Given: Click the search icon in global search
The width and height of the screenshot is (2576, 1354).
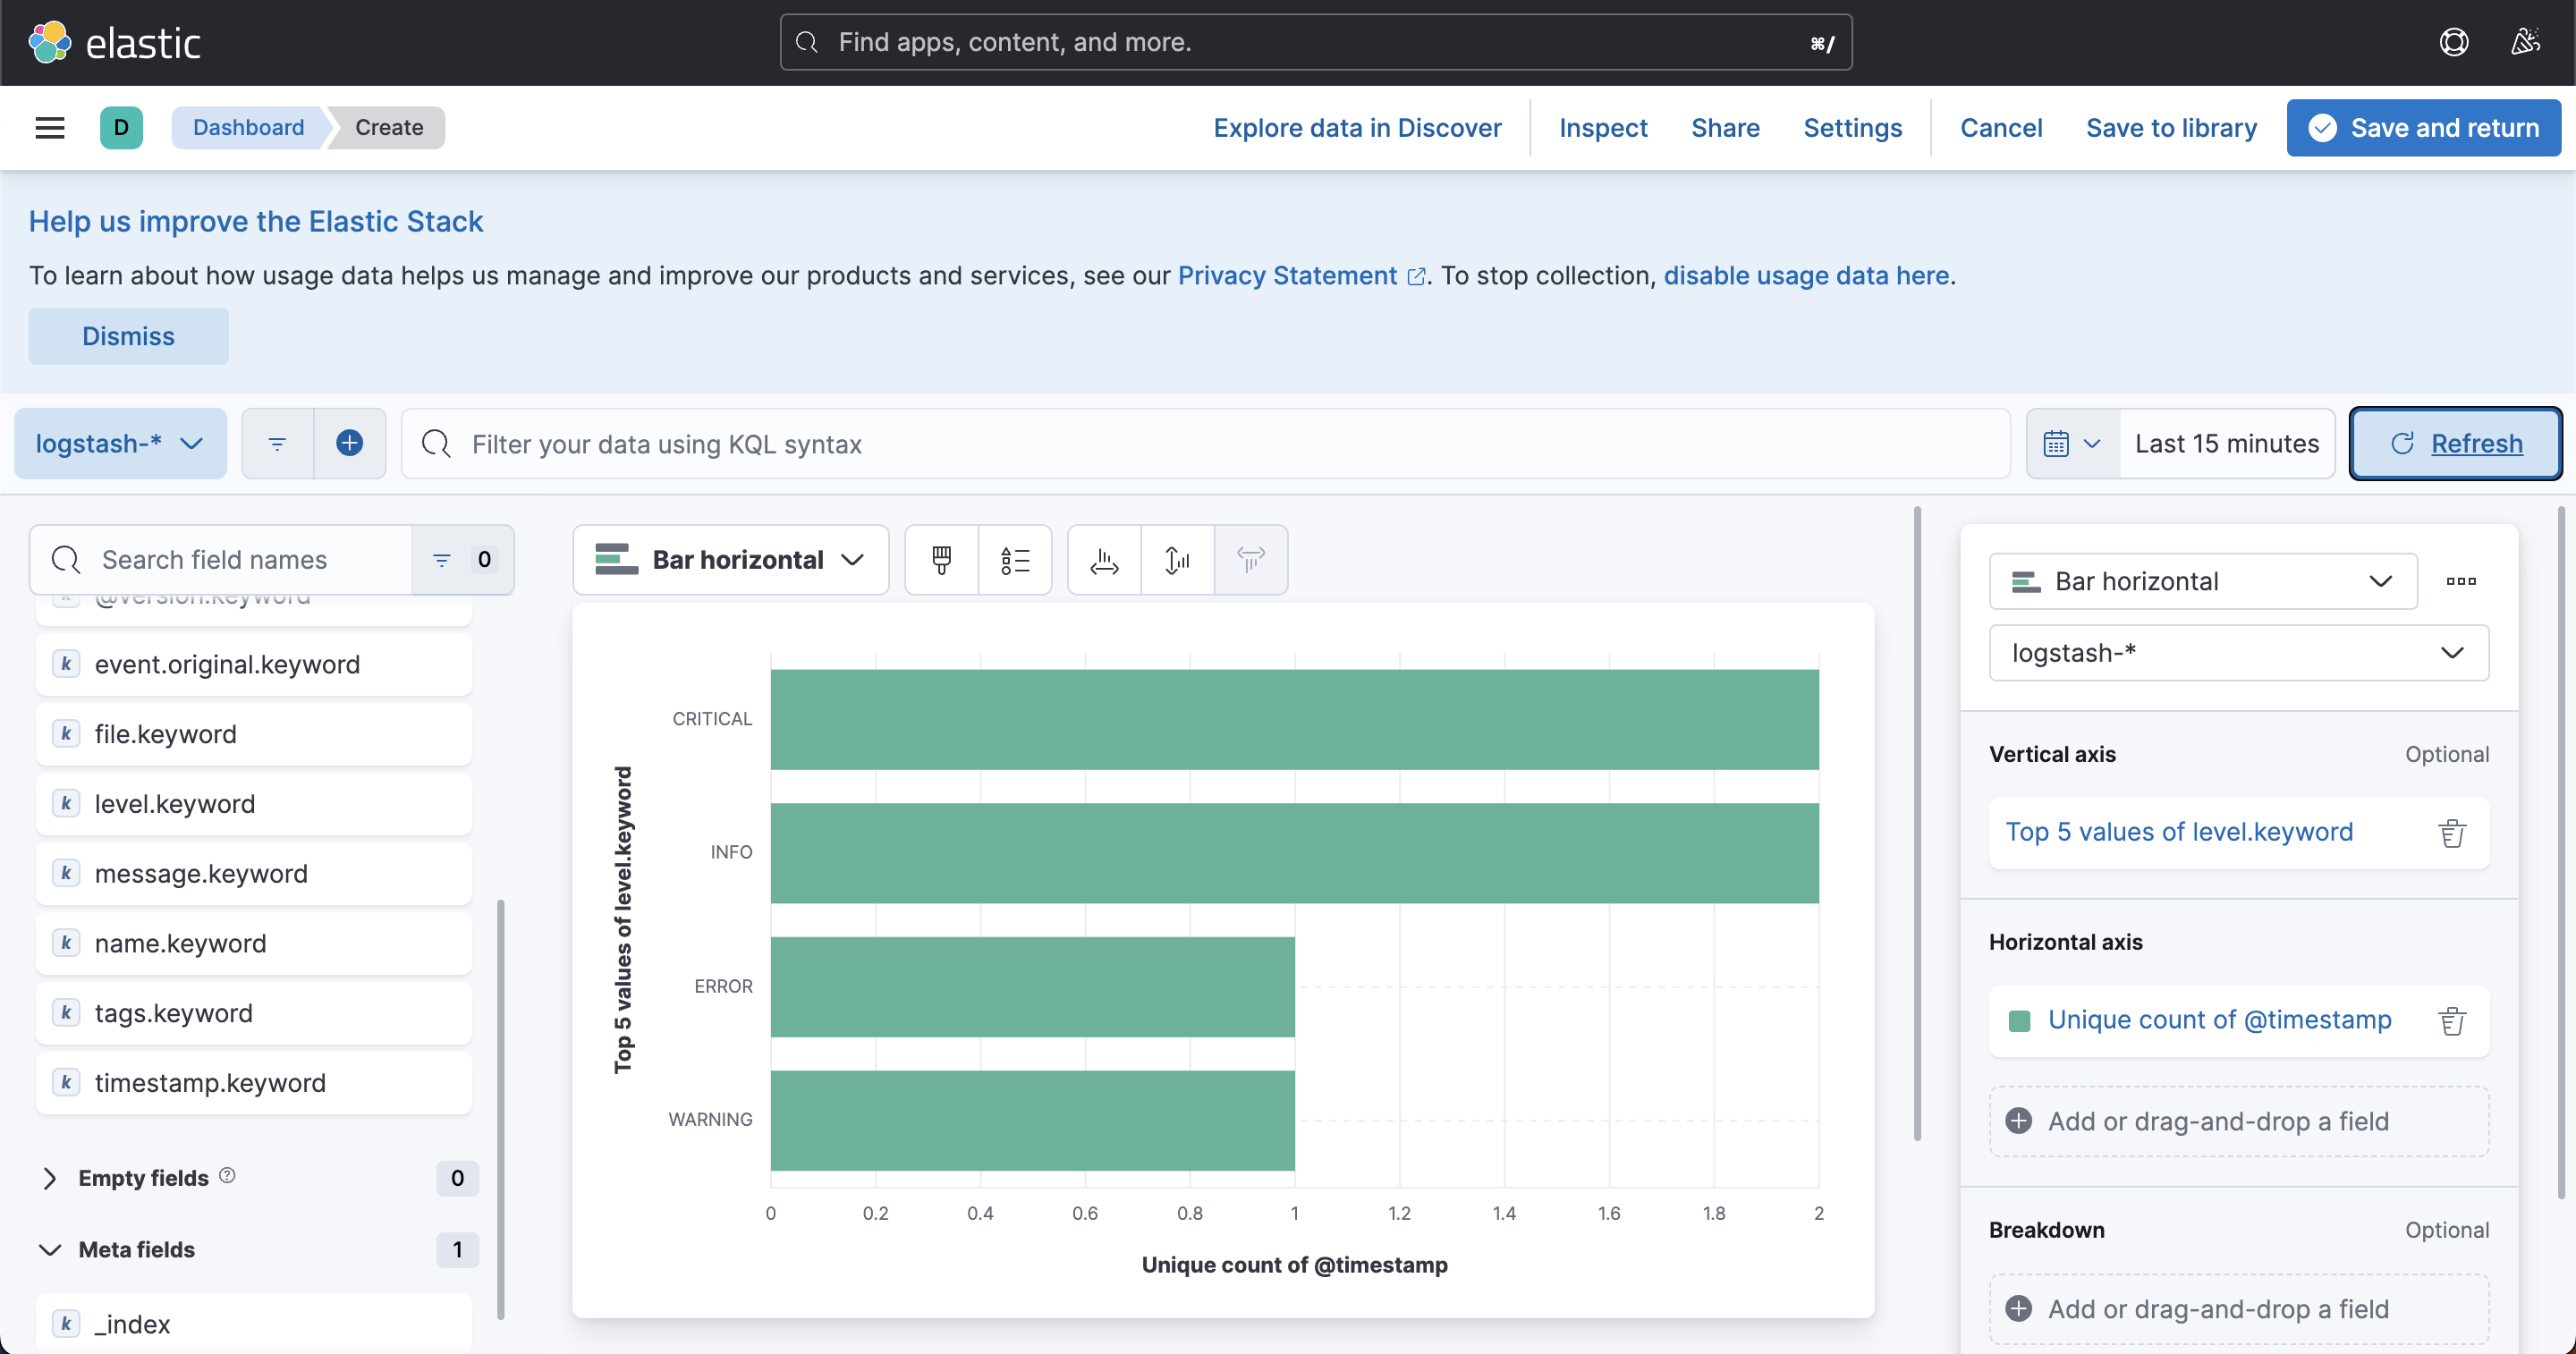Looking at the screenshot, I should pyautogui.click(x=807, y=42).
